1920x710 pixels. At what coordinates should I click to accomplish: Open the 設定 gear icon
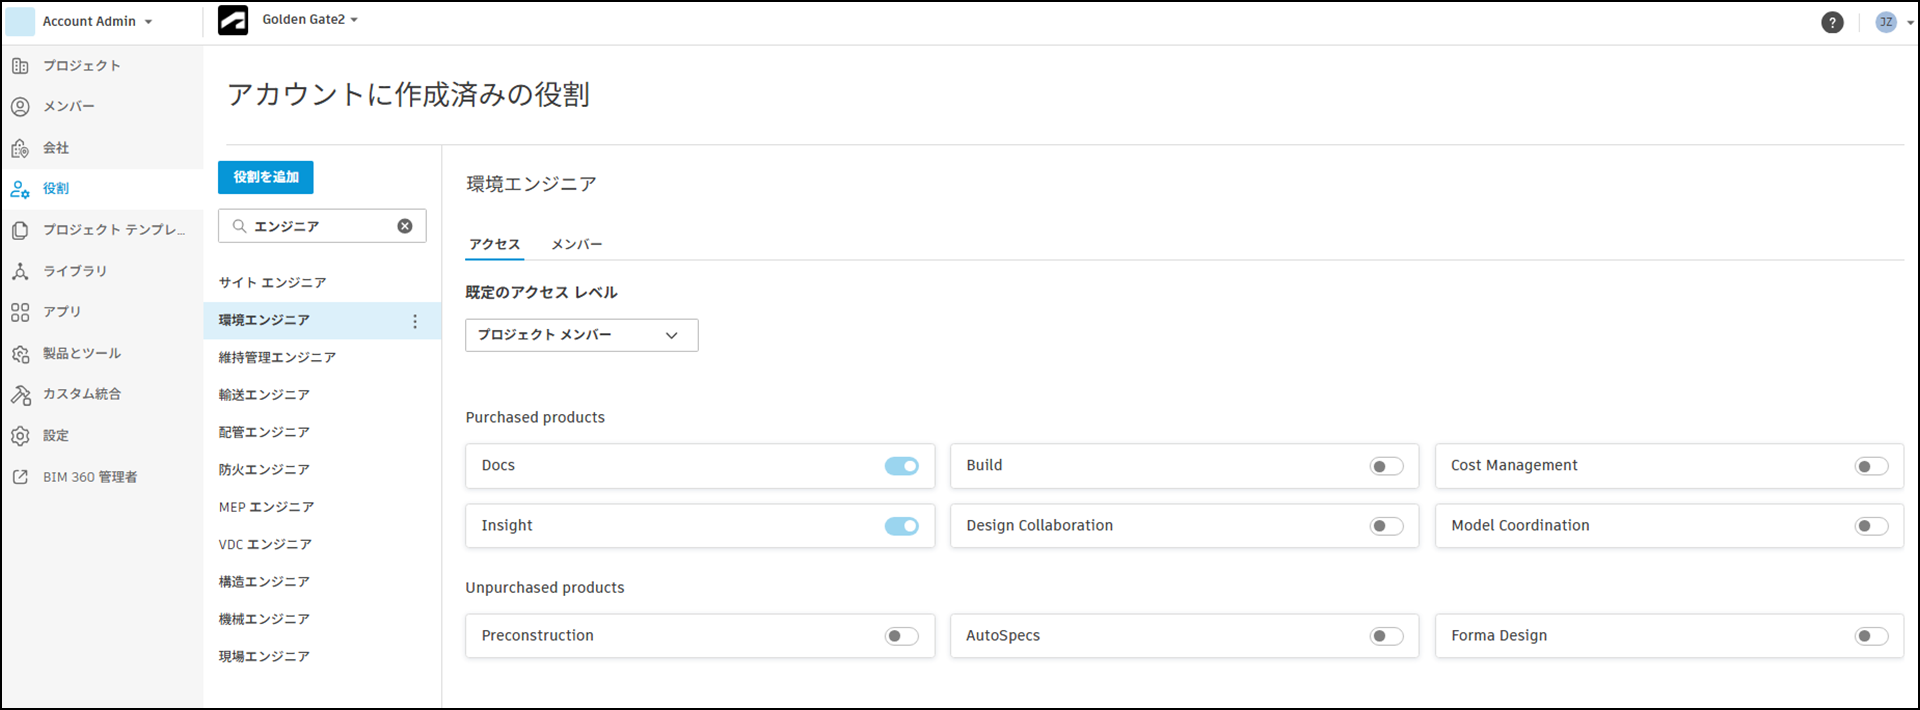(20, 436)
